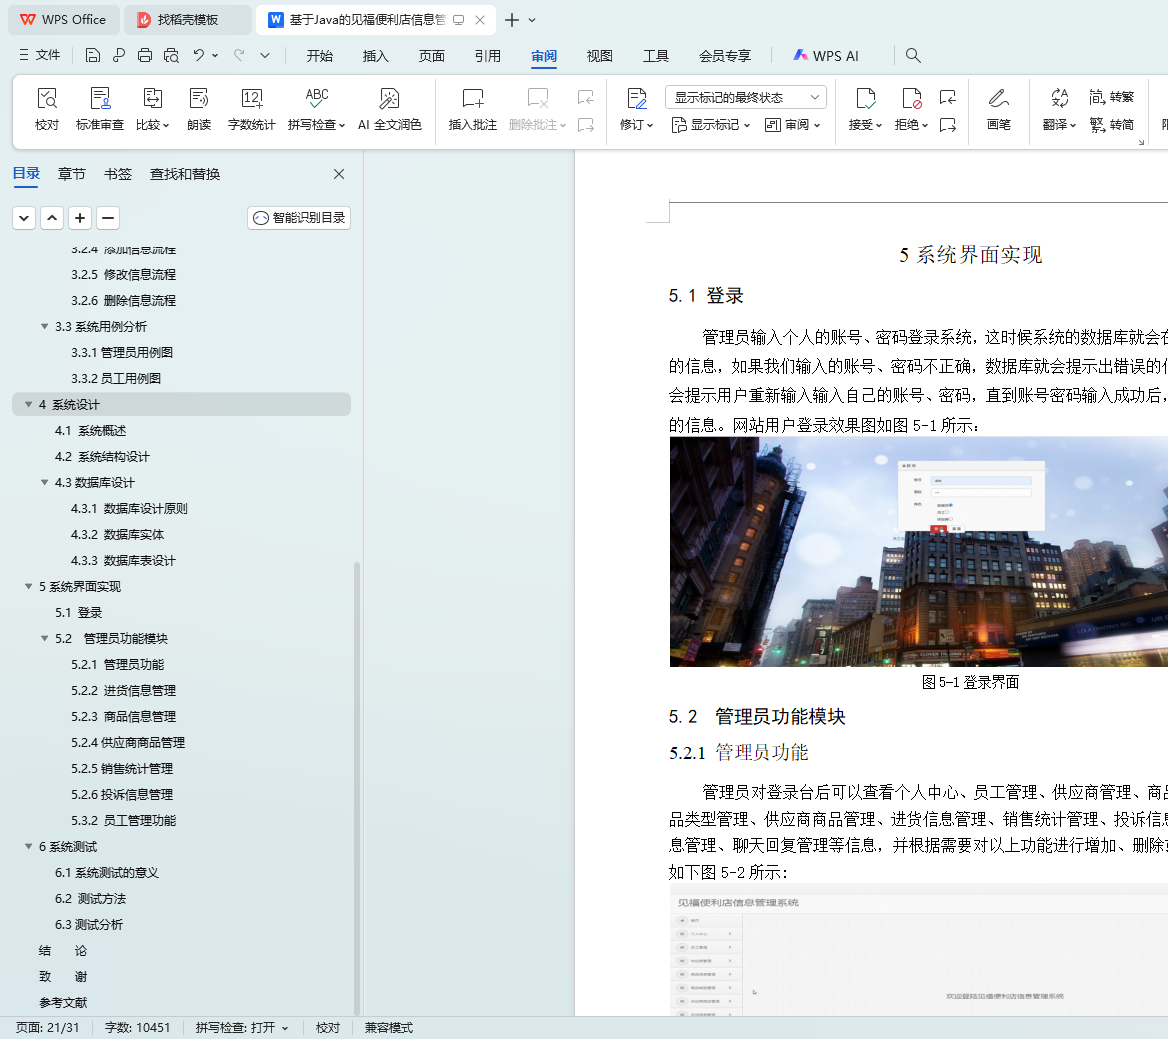Open the 开始 ribbon tab
This screenshot has width=1168, height=1039.
[320, 56]
